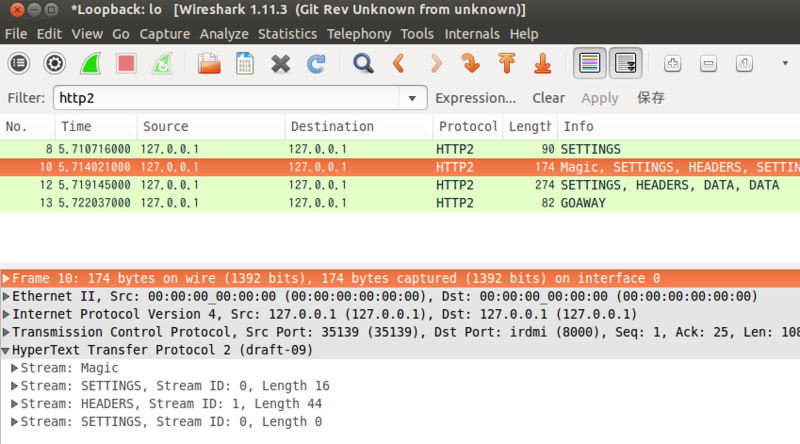Image resolution: width=800 pixels, height=444 pixels.
Task: Open the Edit menu
Action: pos(49,34)
